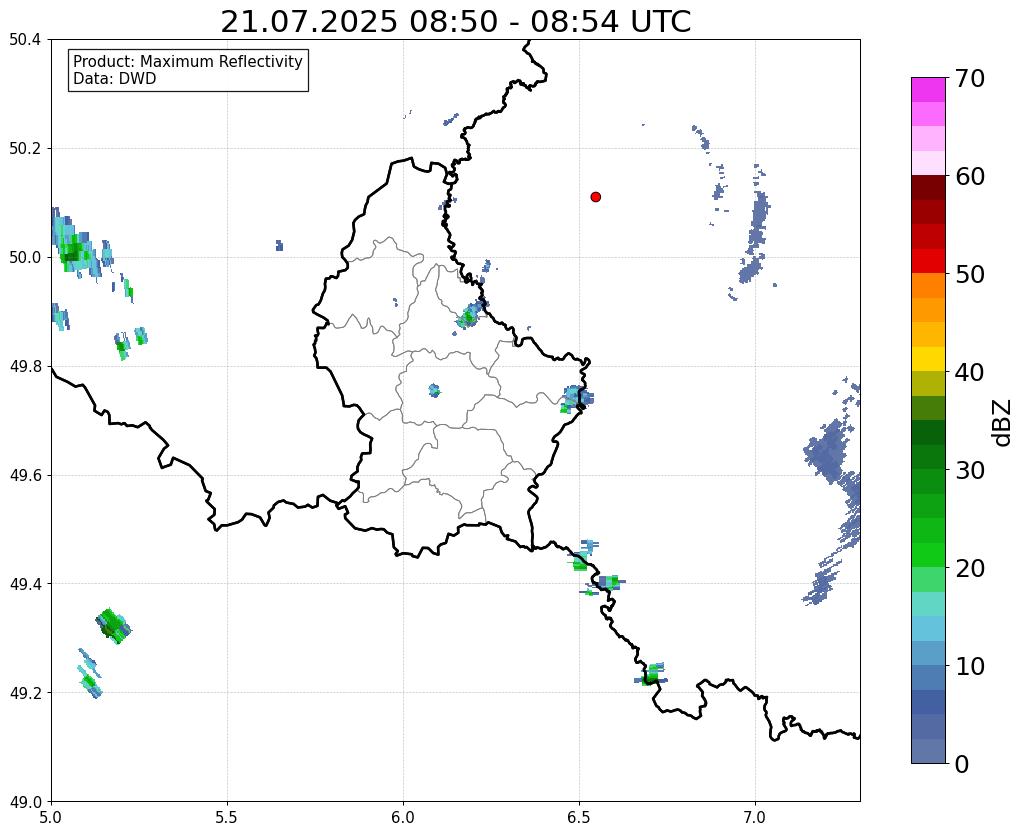This screenshot has width=1023, height=834.
Task: Click the 70 tick label on colorbar
Action: (x=970, y=78)
